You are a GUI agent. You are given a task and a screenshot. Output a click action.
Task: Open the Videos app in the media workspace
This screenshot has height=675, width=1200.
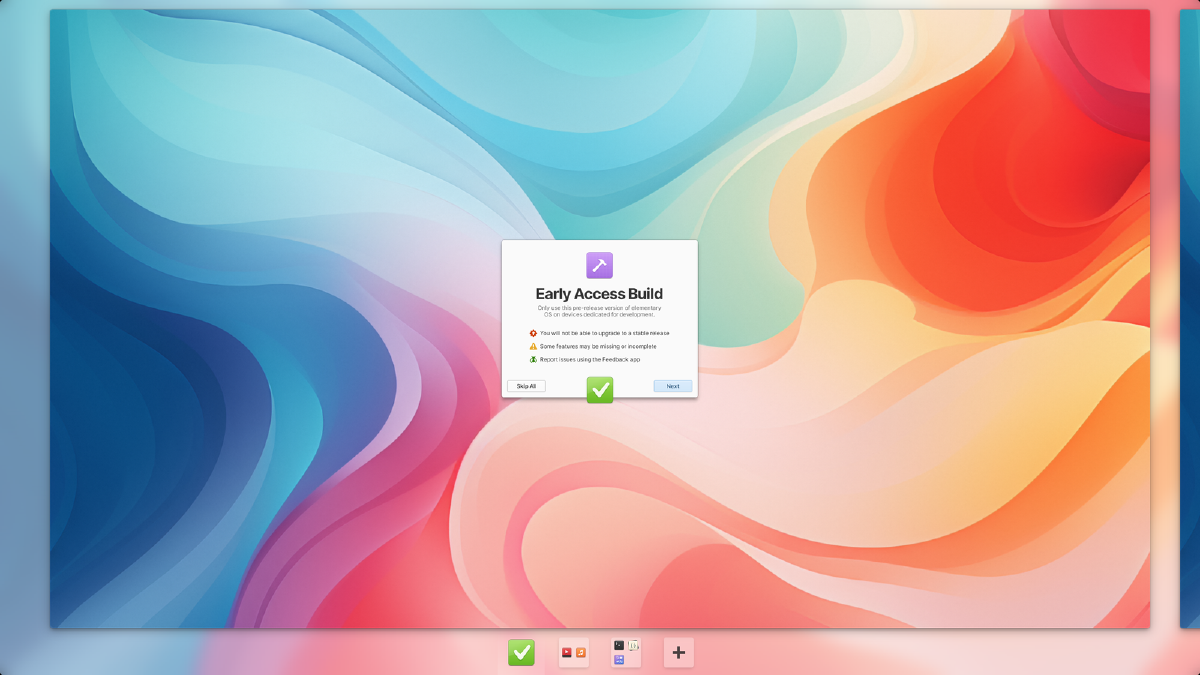click(566, 651)
